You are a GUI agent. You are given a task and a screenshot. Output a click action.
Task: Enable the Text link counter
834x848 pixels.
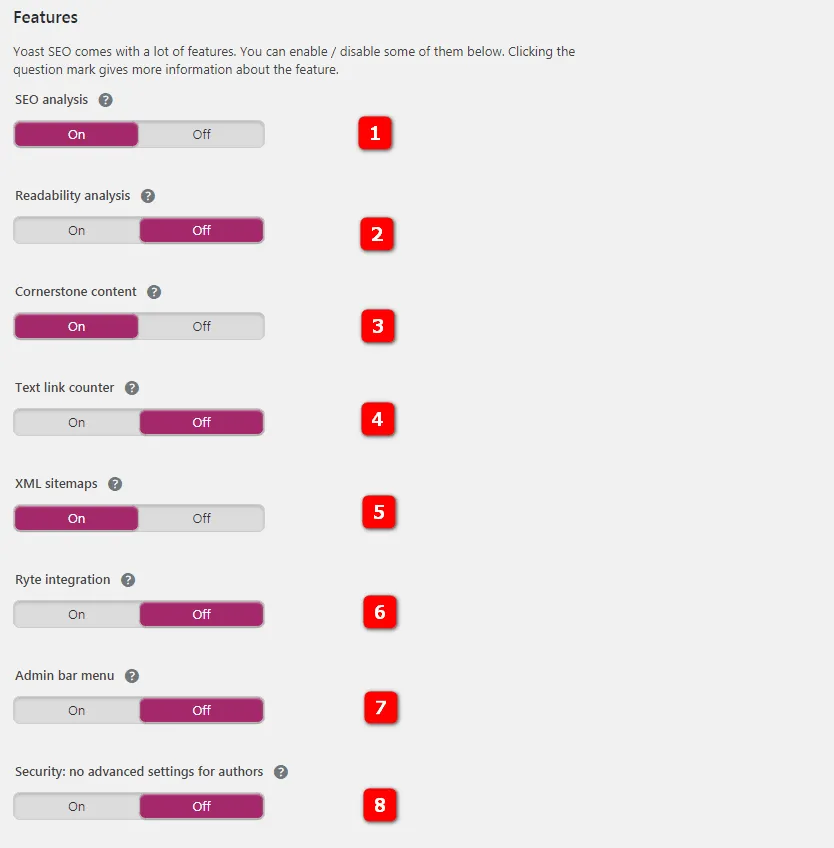[76, 422]
